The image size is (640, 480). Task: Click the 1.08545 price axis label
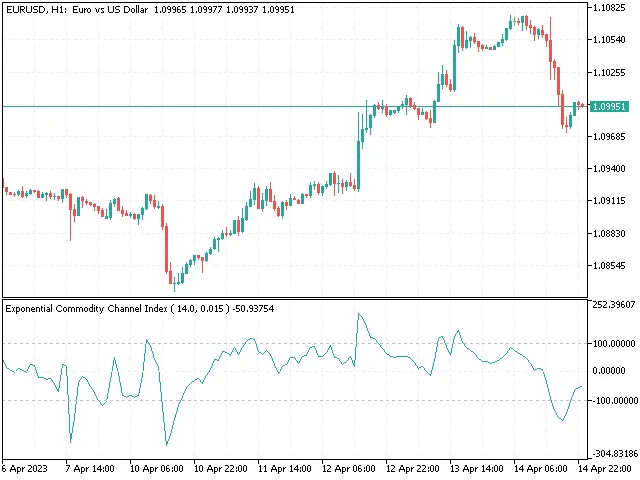609,265
